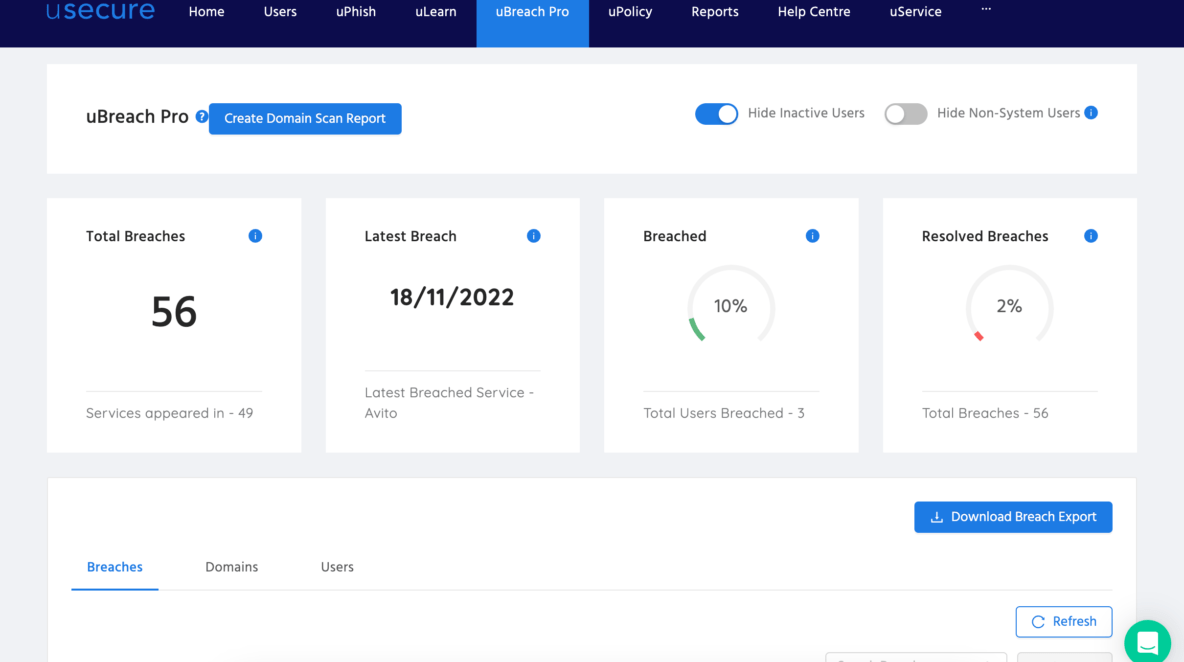Click the Refresh button

point(1064,621)
